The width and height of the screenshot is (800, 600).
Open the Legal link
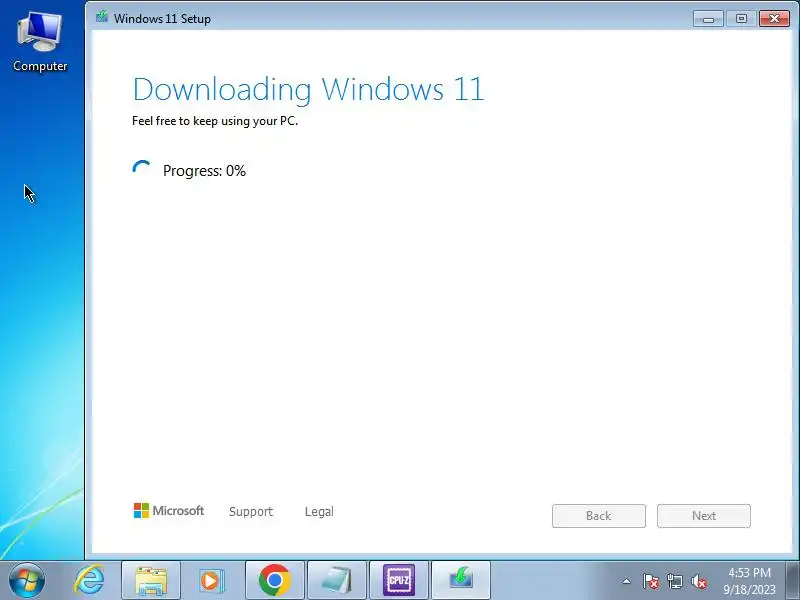(x=319, y=511)
